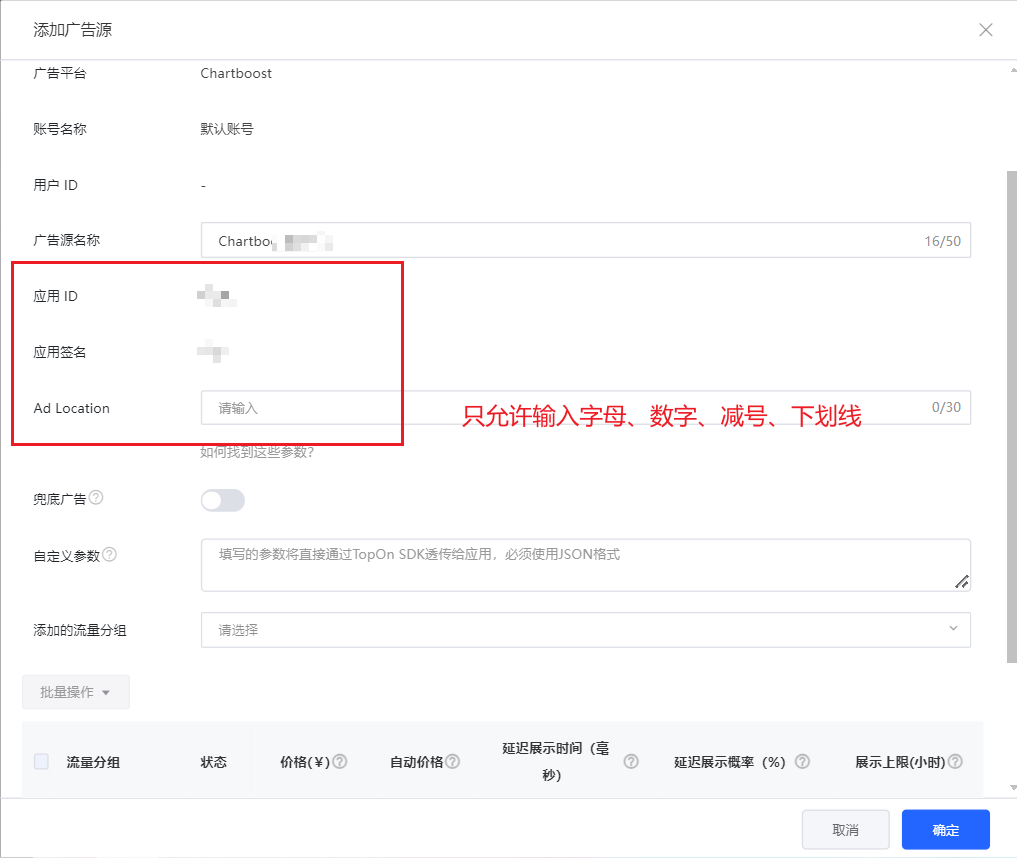Screen dimensions: 1017x858
Task: Open the 添加的流量分组 selector showing 请选择
Action: click(x=585, y=630)
